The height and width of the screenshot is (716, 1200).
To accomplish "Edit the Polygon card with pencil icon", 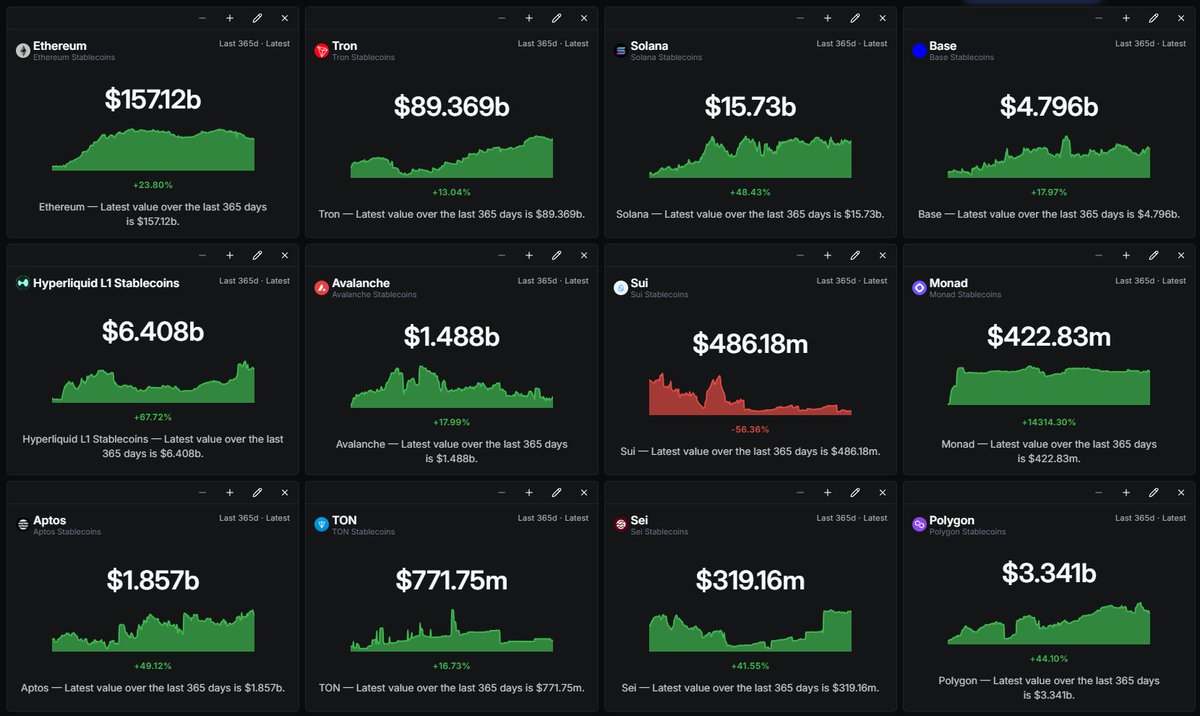I will (x=1154, y=493).
